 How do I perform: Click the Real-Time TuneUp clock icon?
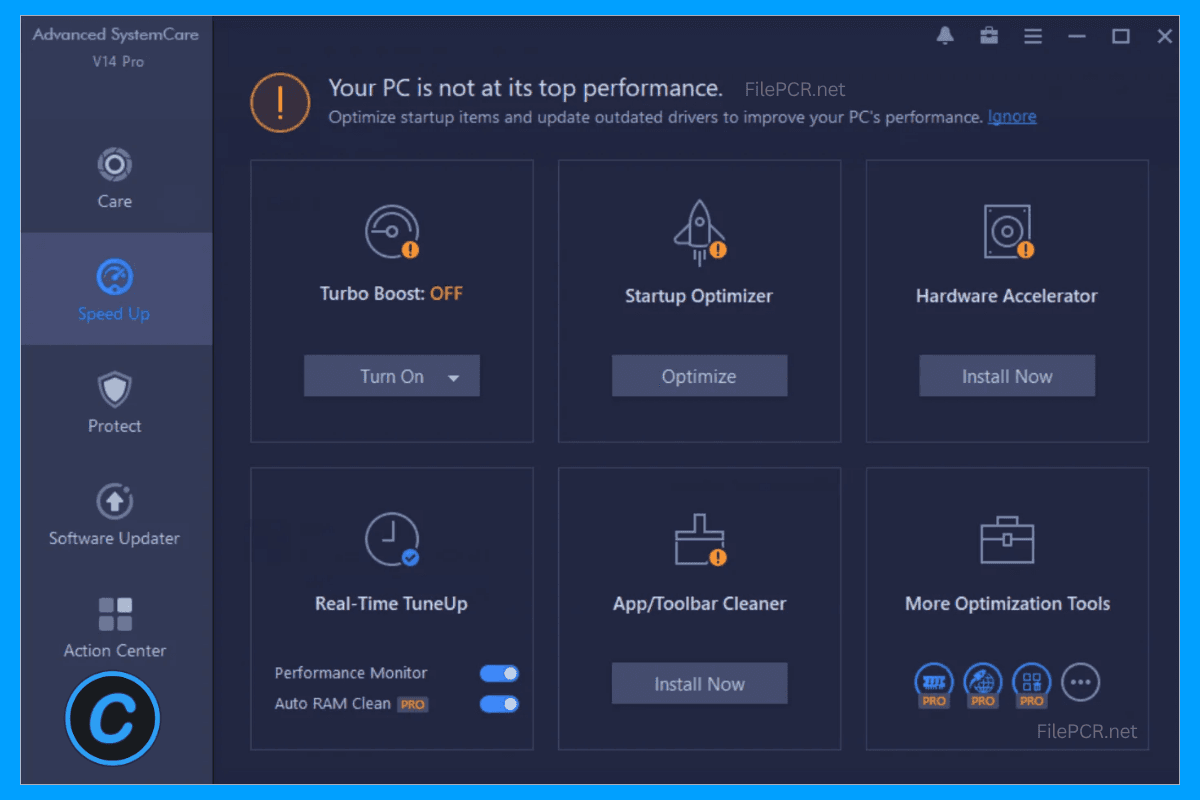392,540
